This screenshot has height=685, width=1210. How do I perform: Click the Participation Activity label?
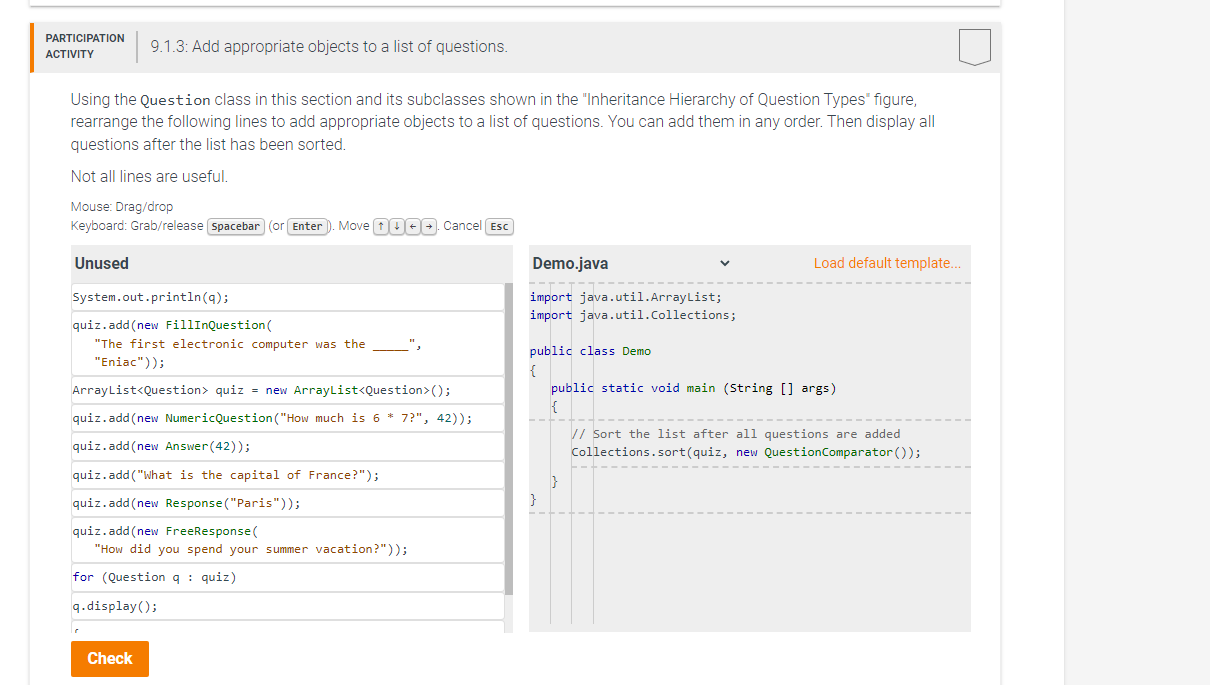[x=85, y=46]
